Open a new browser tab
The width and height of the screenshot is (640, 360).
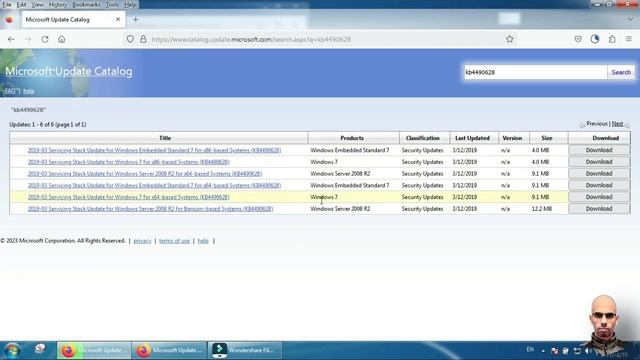coord(136,19)
